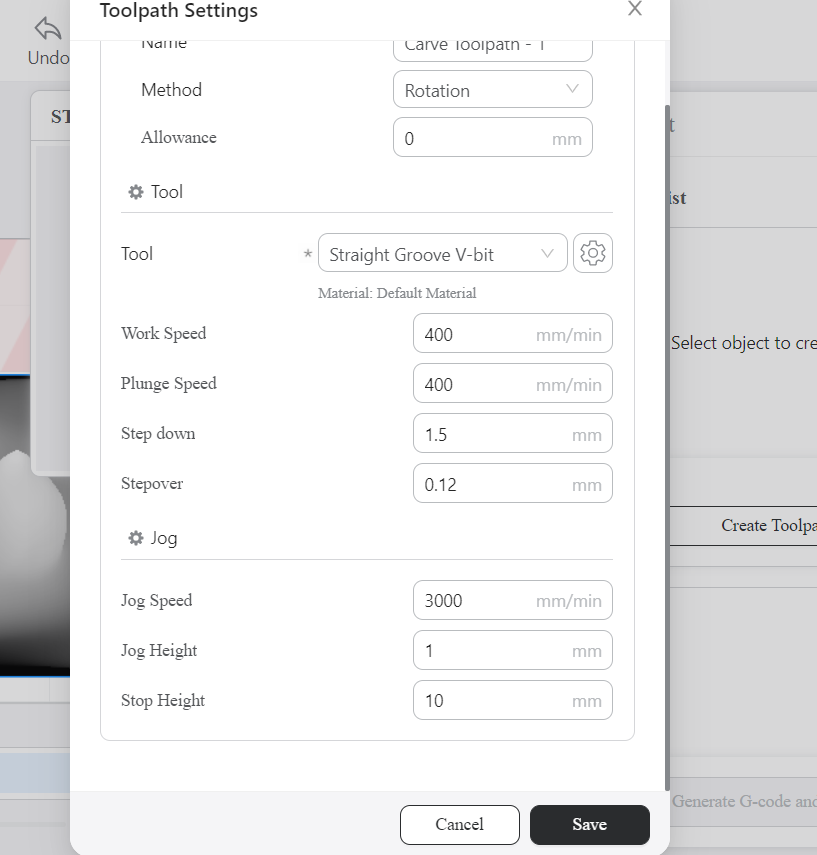Close the Toolpath Settings dialog with the X
Screen dimensions: 817x855
tap(634, 9)
